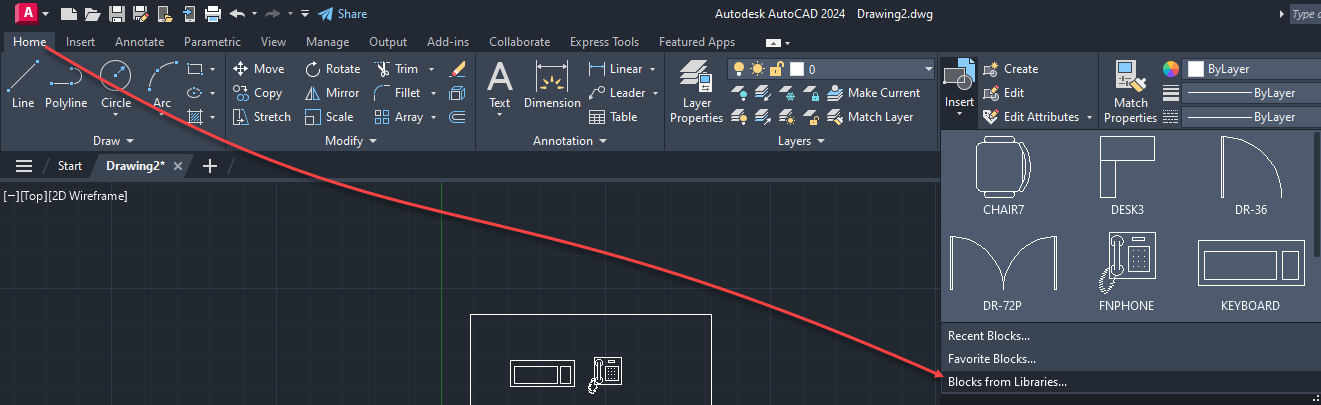Select the KEYBOARD block thumbnail
Viewport: 1321px width, 405px height.
pos(1250,275)
